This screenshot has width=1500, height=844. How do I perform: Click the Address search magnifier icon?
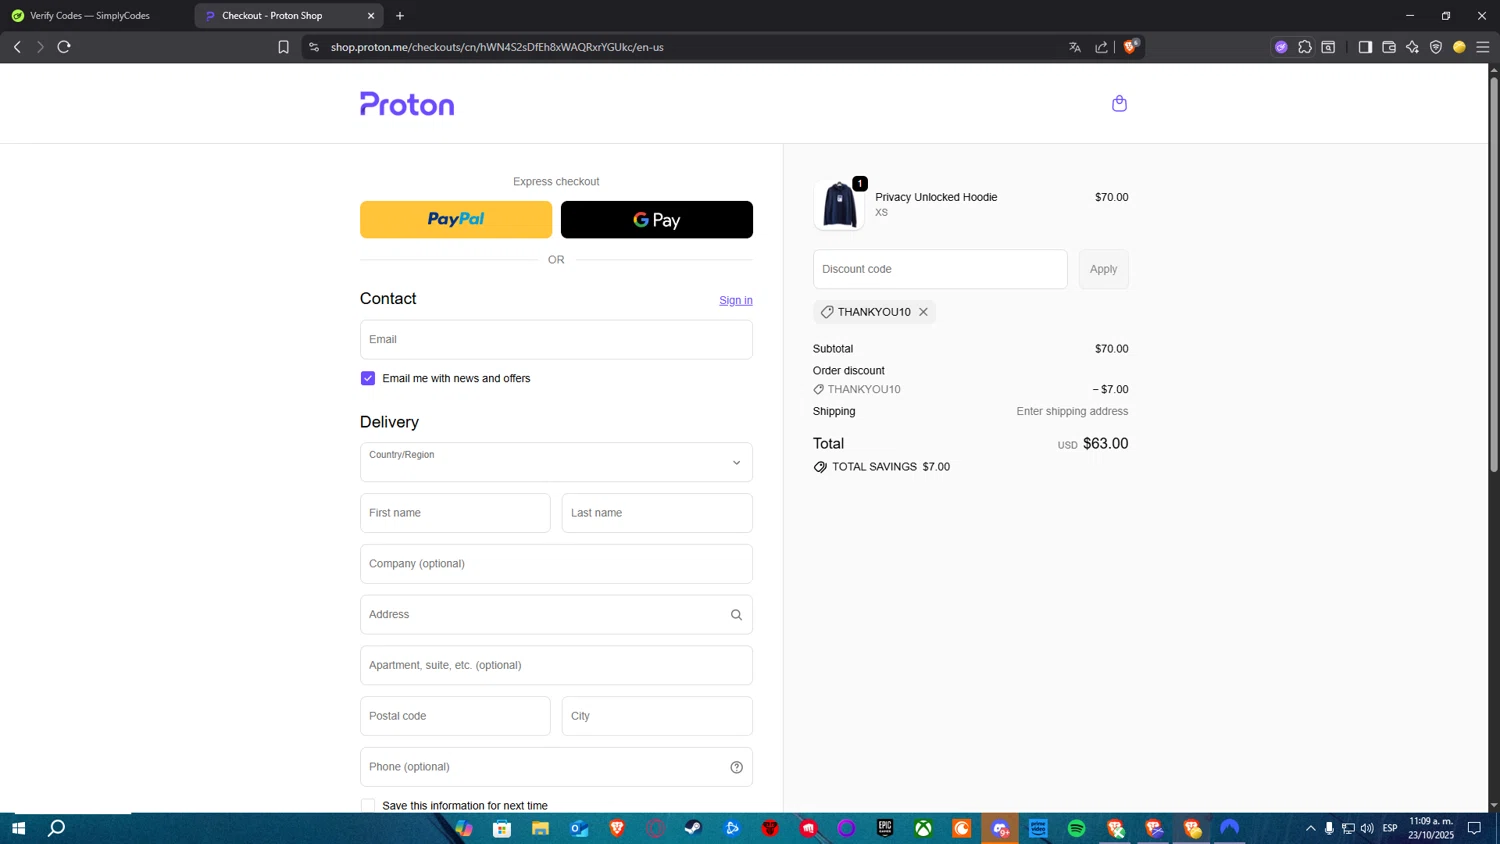tap(736, 615)
